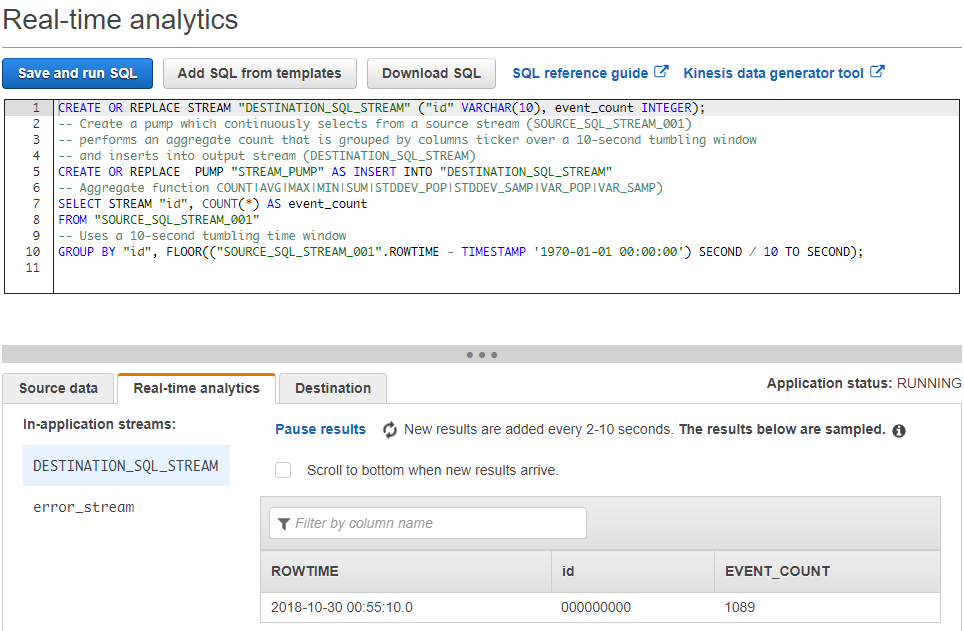Select error_stream in the streams list
This screenshot has height=631, width=964.
pos(83,507)
